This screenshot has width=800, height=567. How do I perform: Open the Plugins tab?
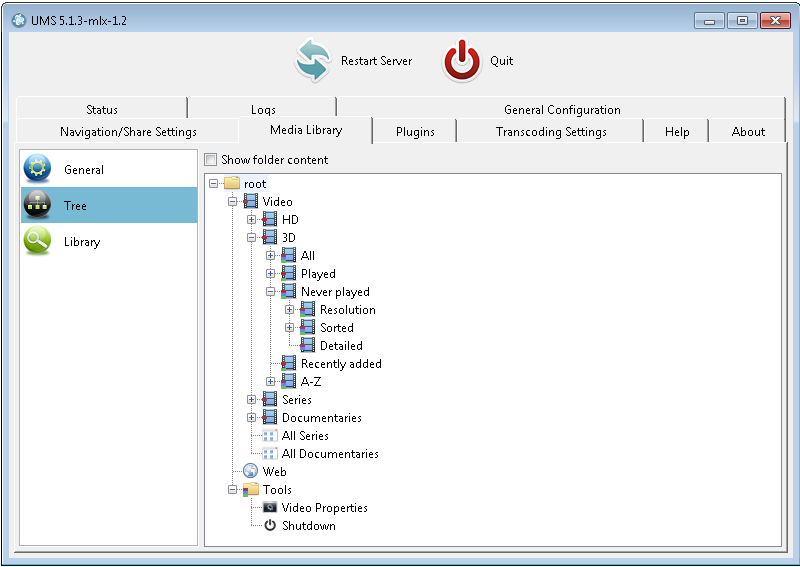(x=415, y=131)
